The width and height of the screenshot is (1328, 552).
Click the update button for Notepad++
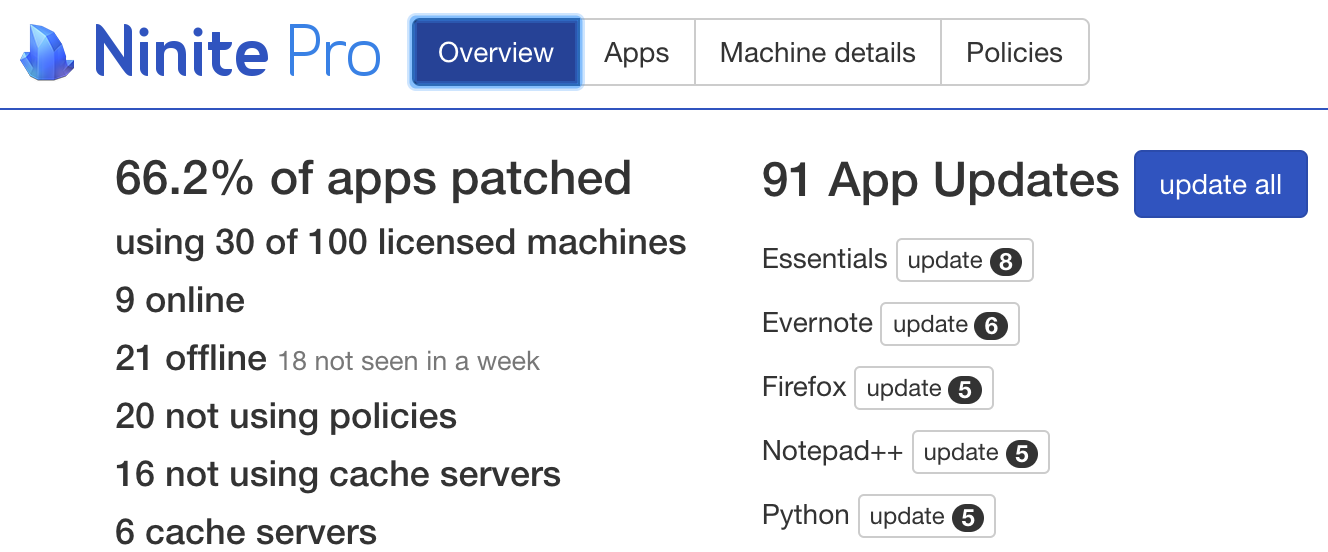[980, 453]
